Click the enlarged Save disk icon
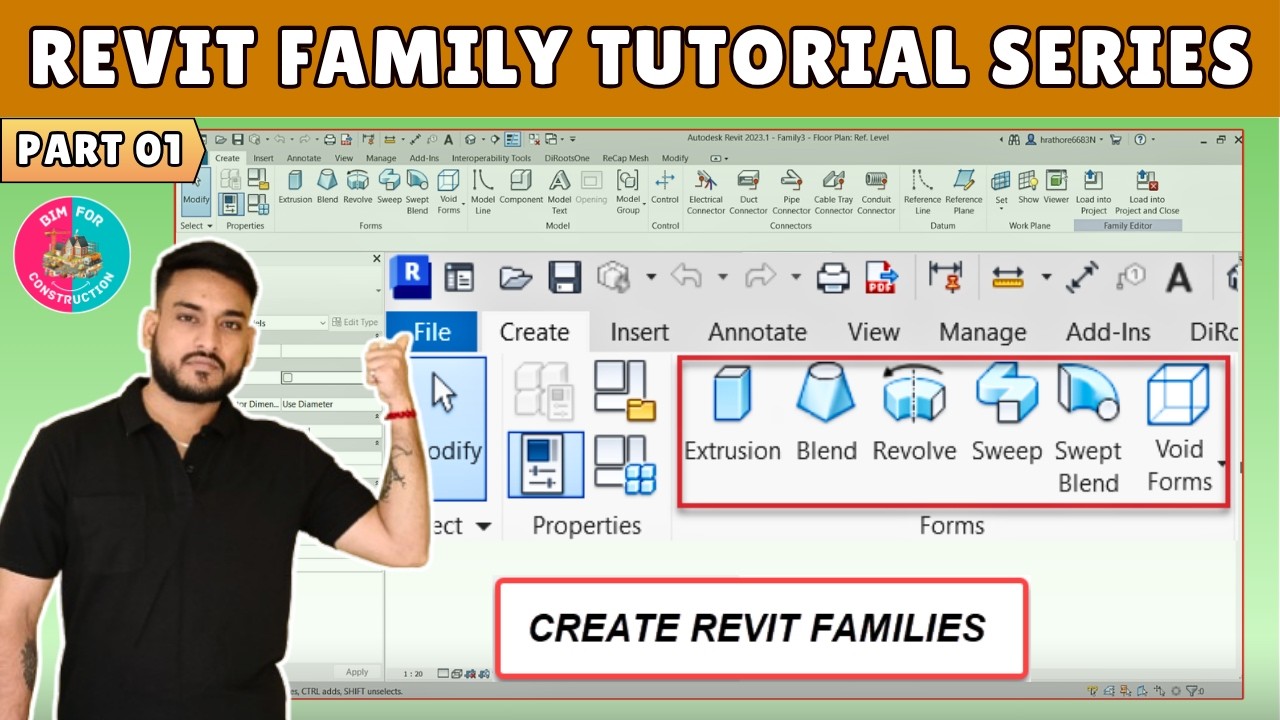The height and width of the screenshot is (720, 1280). [x=565, y=277]
